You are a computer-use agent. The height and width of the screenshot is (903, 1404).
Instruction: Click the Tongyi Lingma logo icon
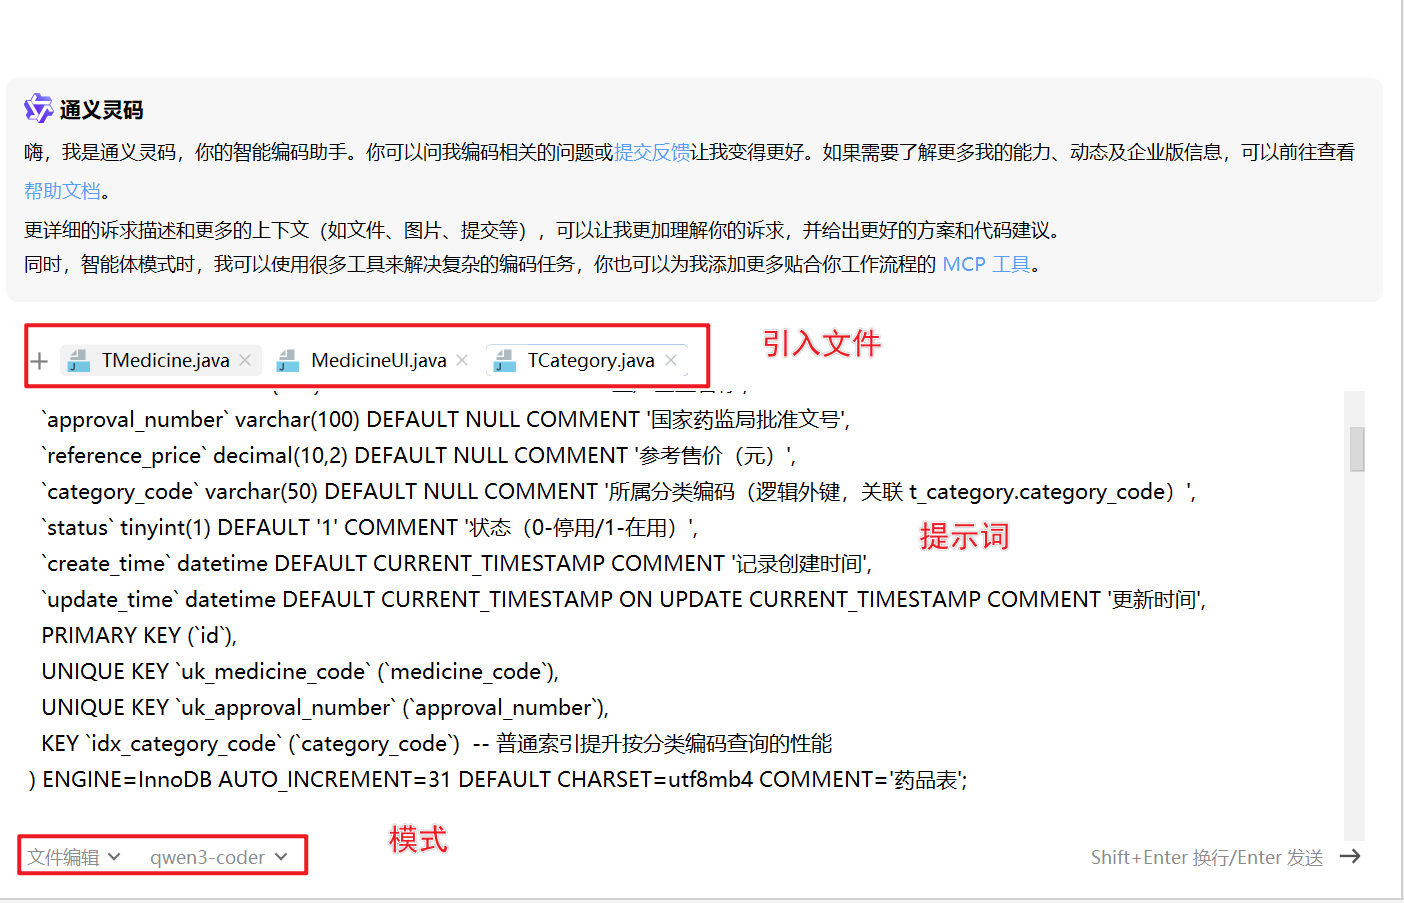click(38, 108)
